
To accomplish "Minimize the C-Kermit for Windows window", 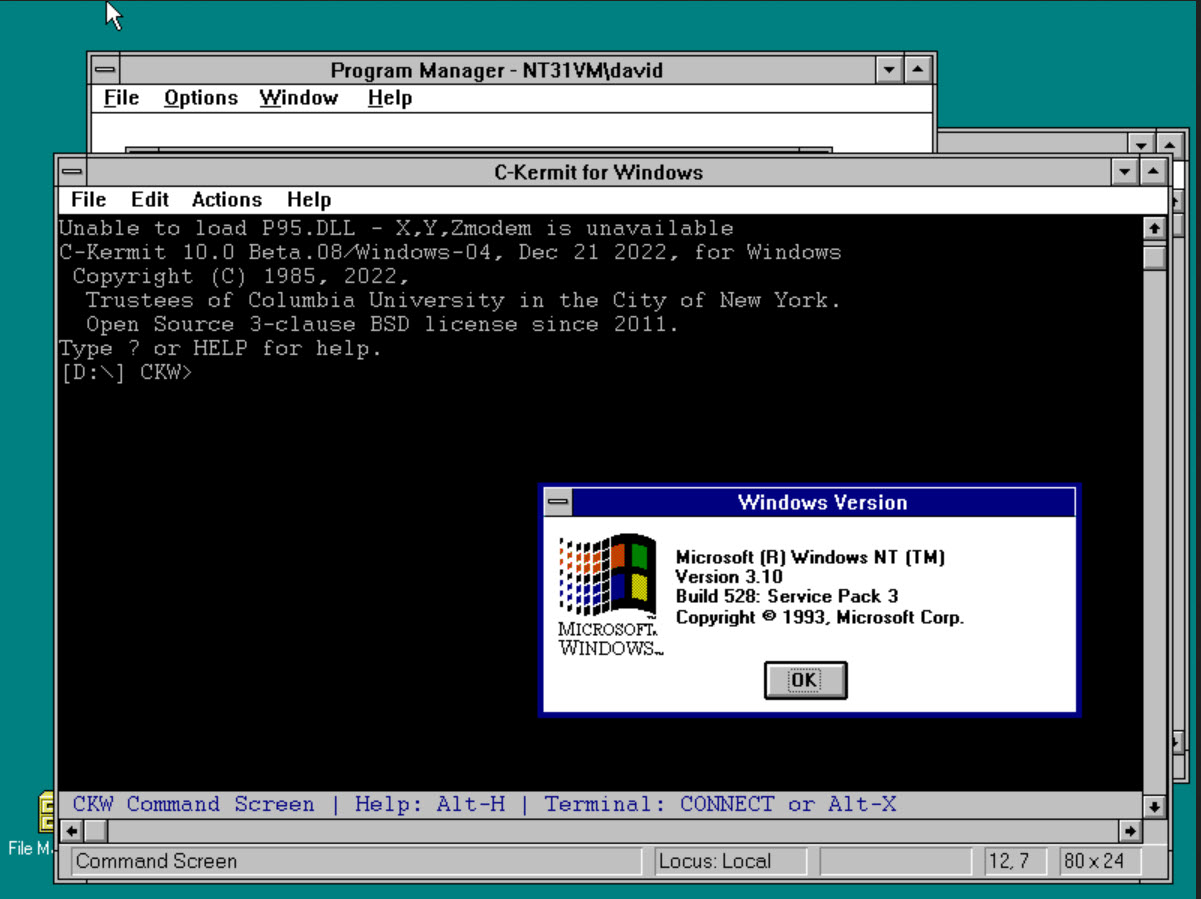I will [1126, 172].
